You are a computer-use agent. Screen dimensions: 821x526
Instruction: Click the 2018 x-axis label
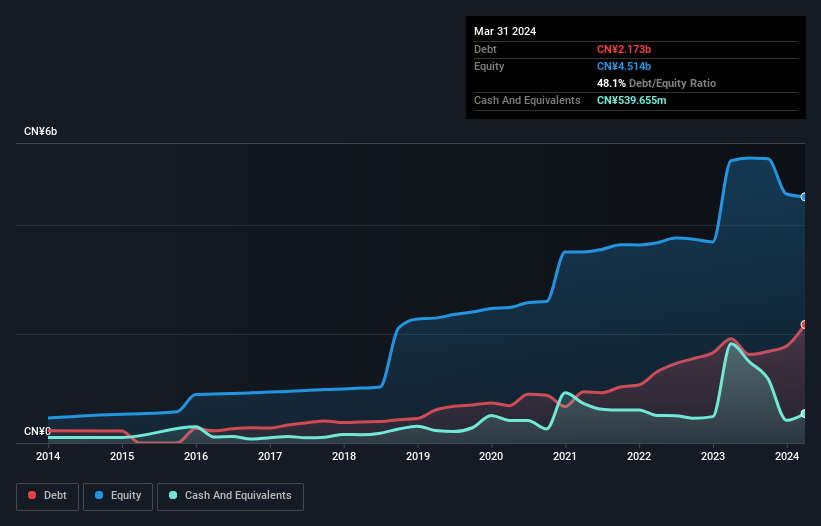(x=344, y=456)
